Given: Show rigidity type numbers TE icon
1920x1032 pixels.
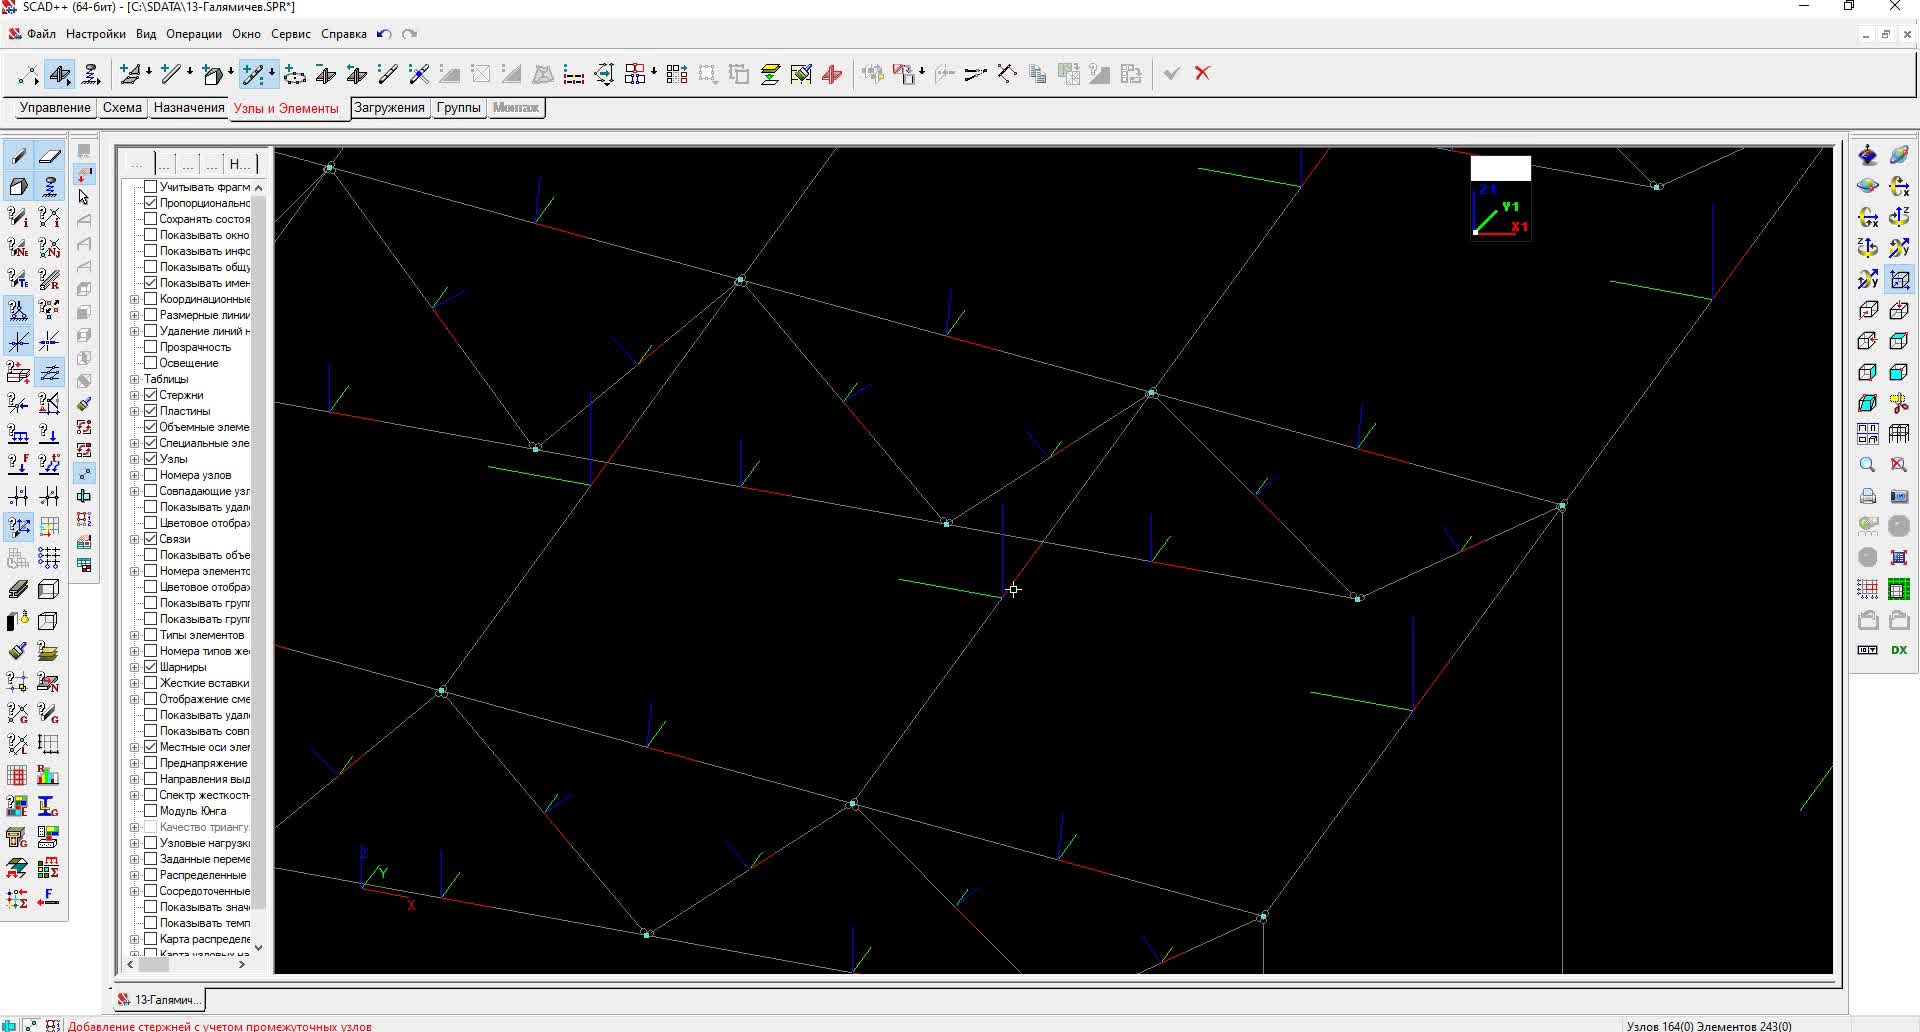Looking at the screenshot, I should (18, 280).
